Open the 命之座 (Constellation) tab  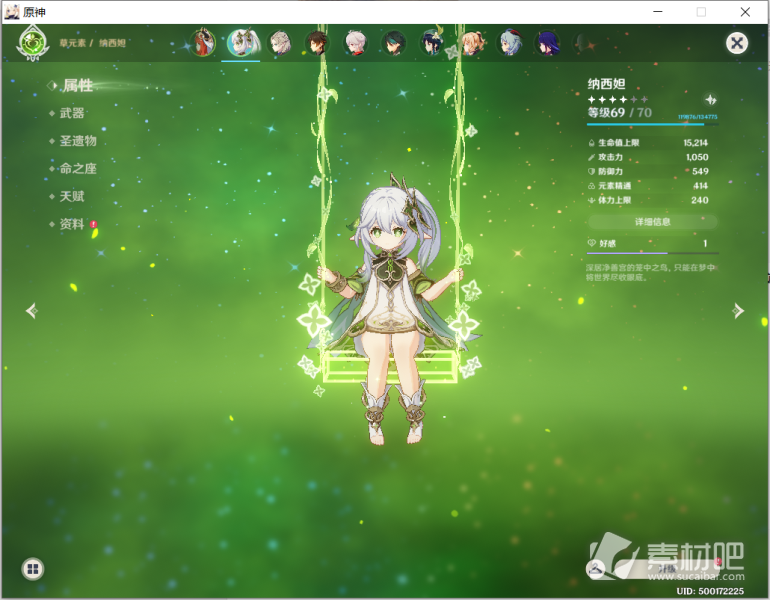click(78, 169)
